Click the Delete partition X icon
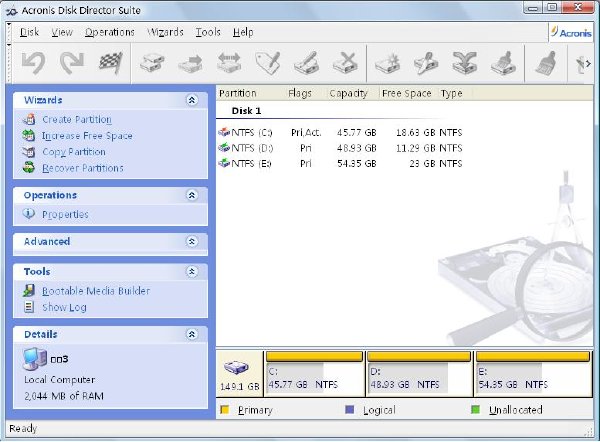This screenshot has width=600, height=442. [346, 63]
